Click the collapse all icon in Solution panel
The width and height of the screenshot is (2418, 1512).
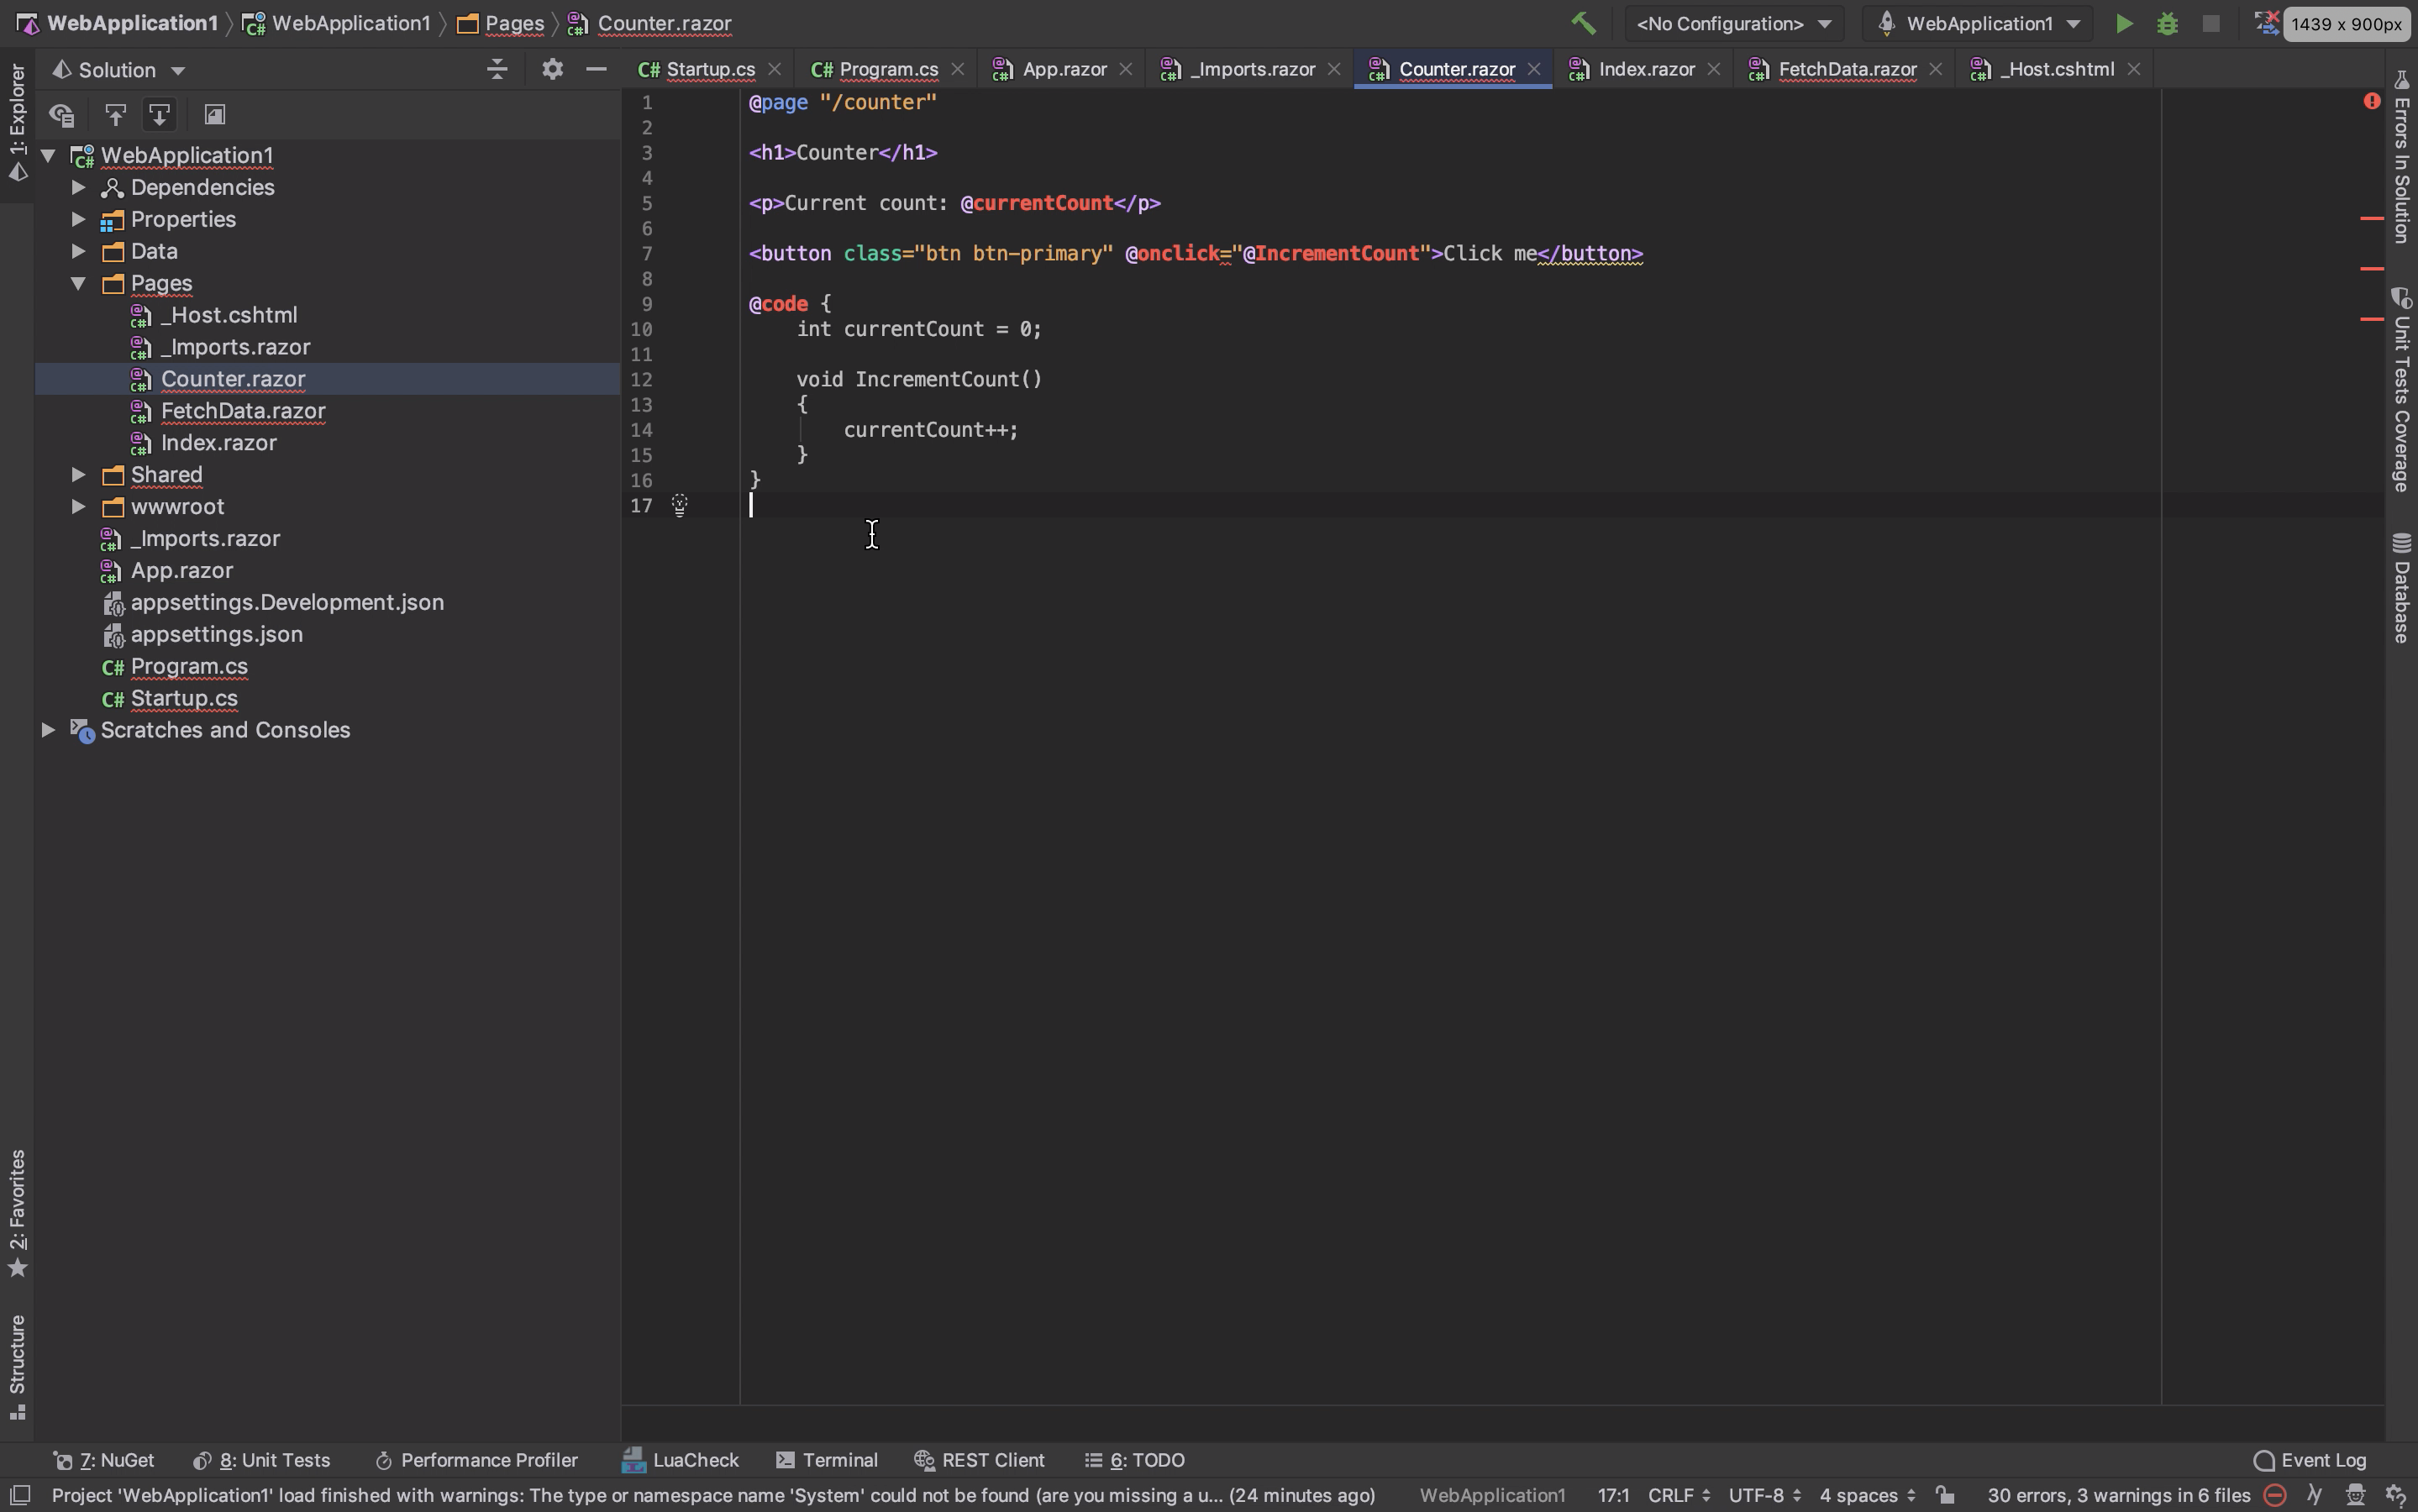pyautogui.click(x=497, y=69)
